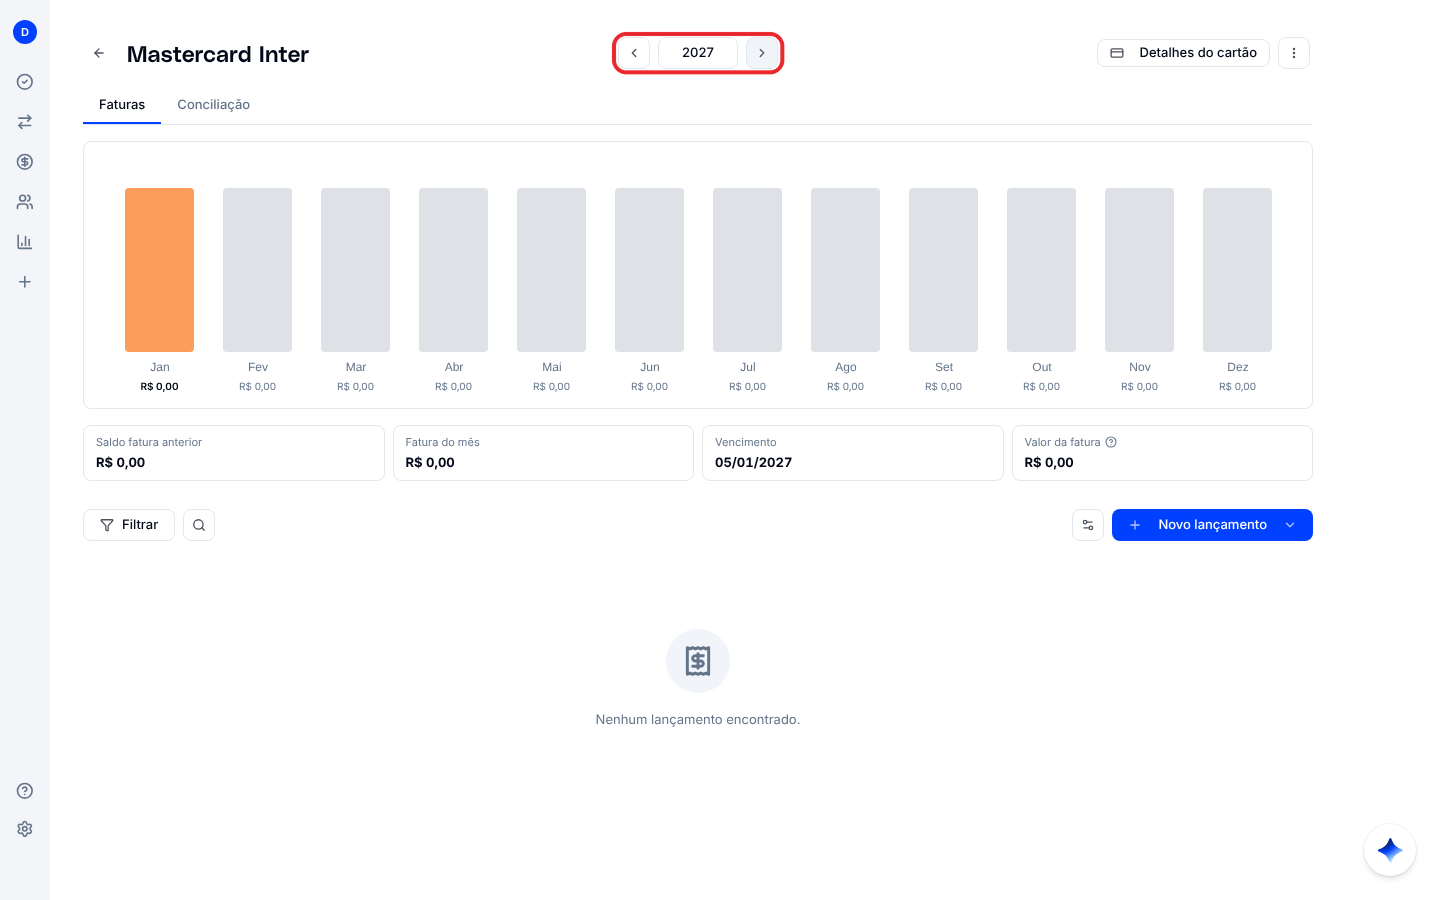The height and width of the screenshot is (900, 1440).
Task: Click the Vencimento date 05/01/2027
Action: 753,463
